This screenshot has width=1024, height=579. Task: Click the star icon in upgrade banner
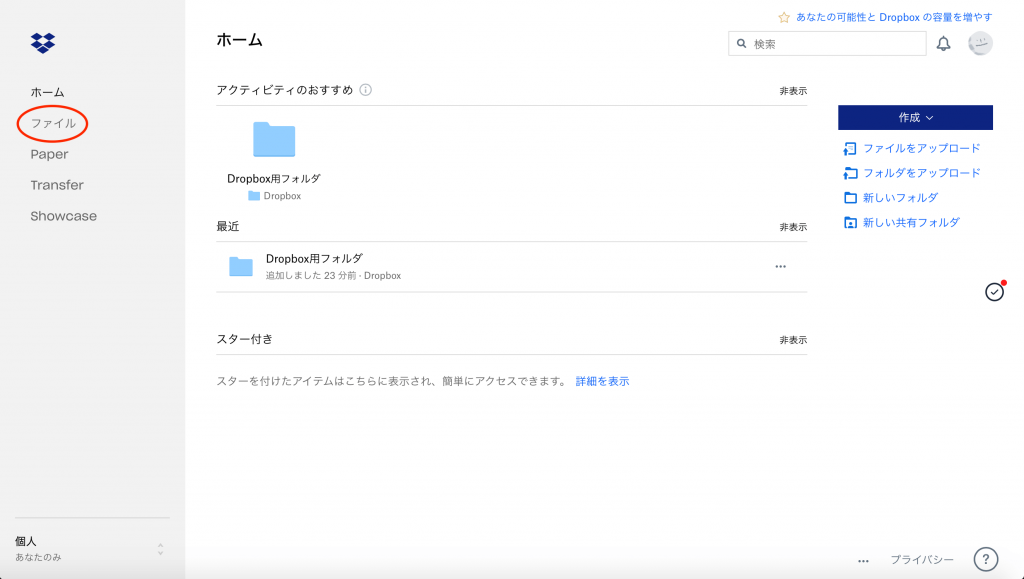[784, 18]
